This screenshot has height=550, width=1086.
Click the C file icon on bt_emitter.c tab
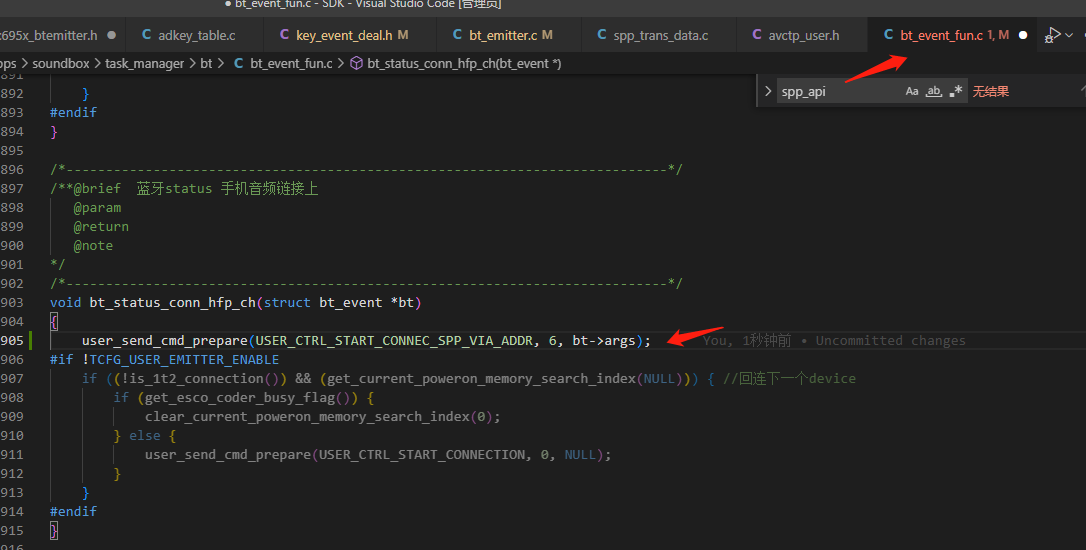[458, 35]
